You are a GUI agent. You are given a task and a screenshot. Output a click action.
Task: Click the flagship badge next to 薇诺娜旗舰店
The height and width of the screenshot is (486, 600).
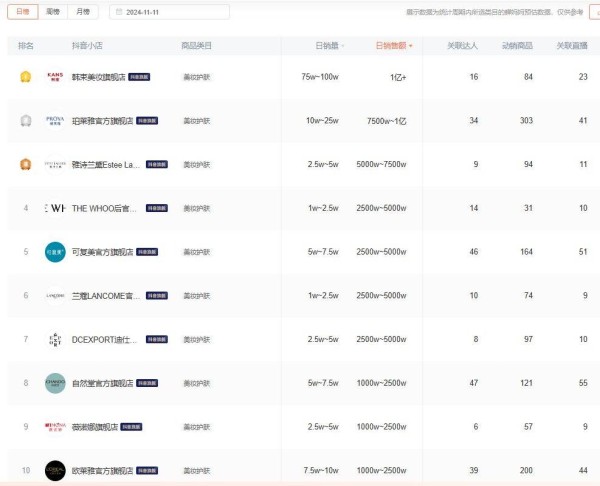[131, 427]
